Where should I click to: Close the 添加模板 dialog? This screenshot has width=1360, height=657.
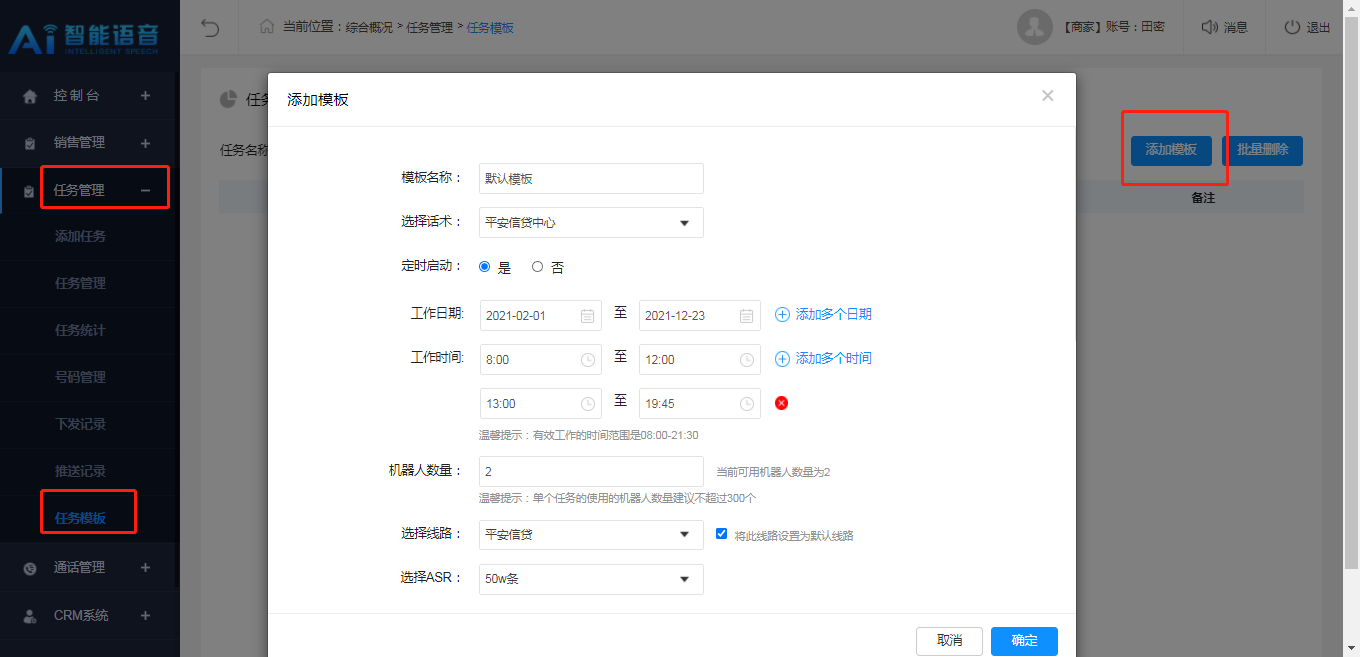(x=1047, y=96)
